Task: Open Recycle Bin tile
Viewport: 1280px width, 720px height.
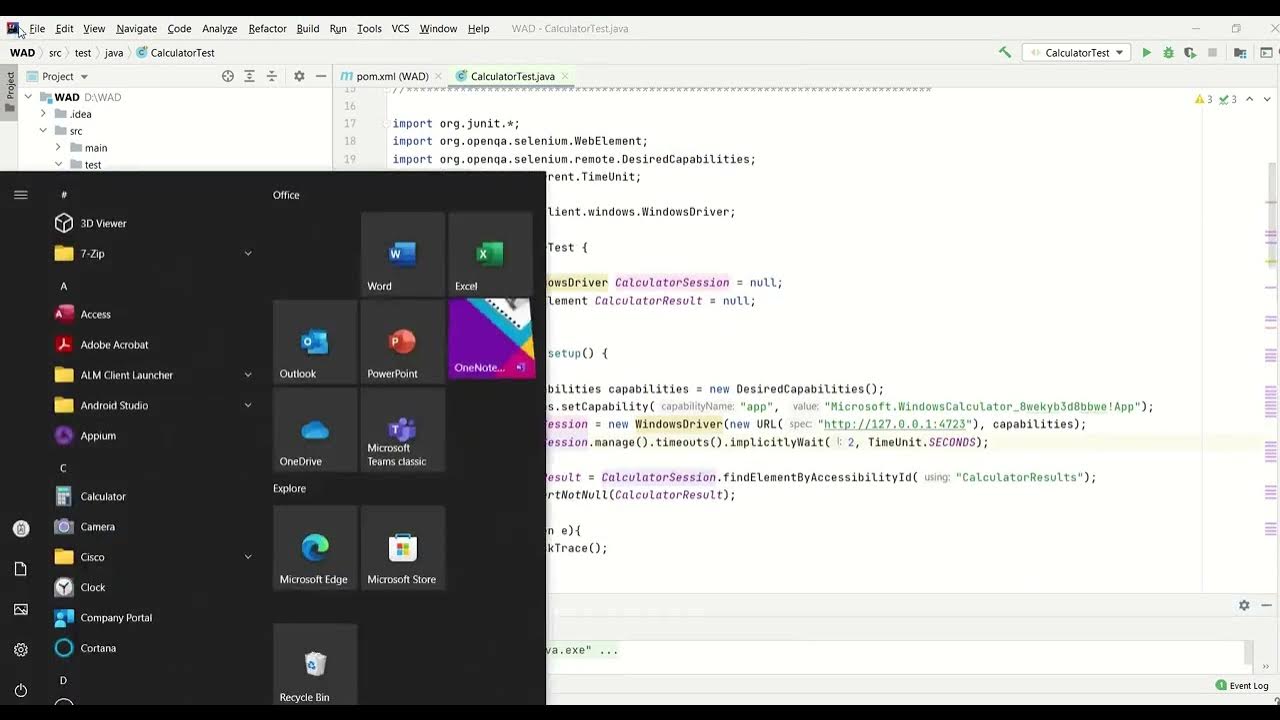Action: click(x=315, y=665)
